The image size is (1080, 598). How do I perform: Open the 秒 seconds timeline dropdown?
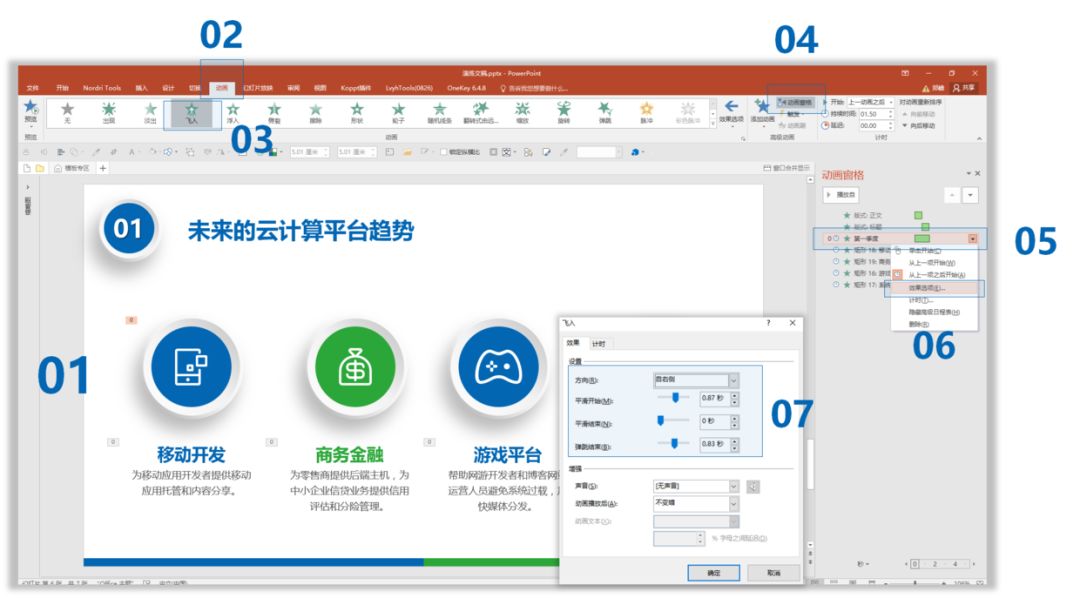pyautogui.click(x=863, y=564)
